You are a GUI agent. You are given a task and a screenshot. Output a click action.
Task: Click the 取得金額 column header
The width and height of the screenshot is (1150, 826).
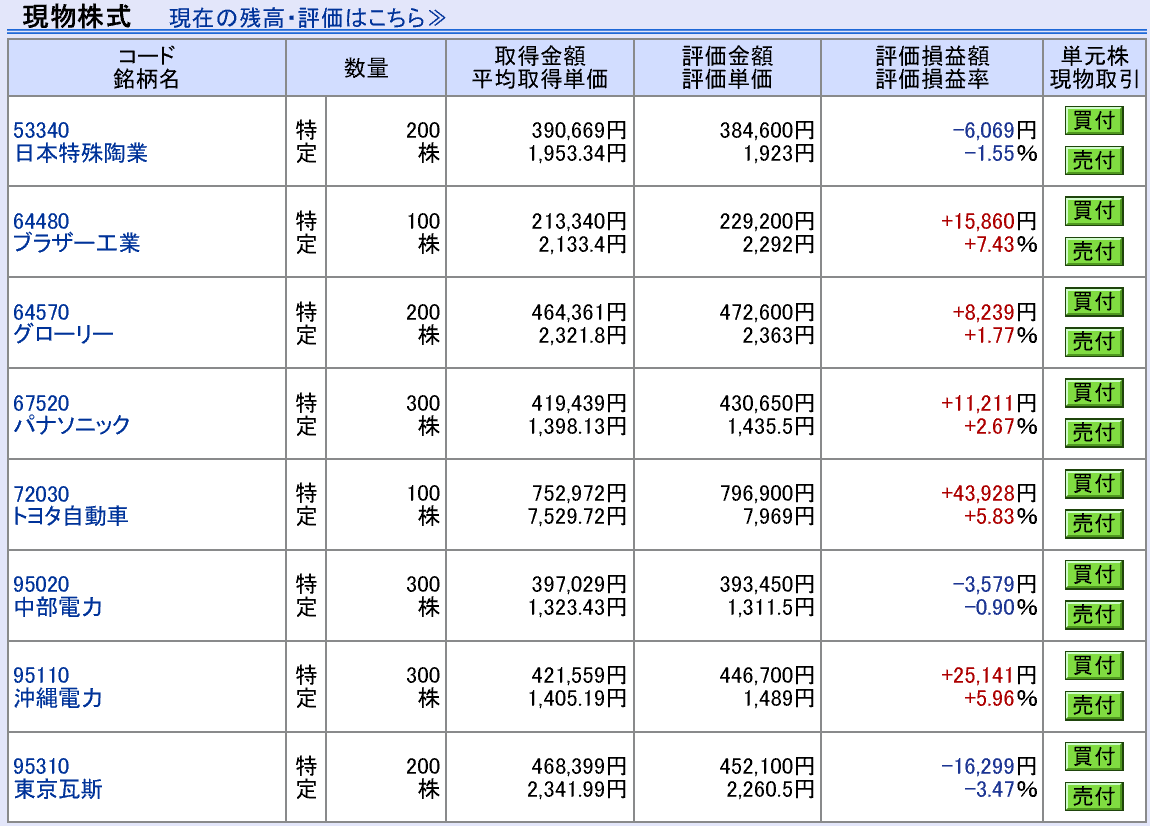(x=540, y=56)
